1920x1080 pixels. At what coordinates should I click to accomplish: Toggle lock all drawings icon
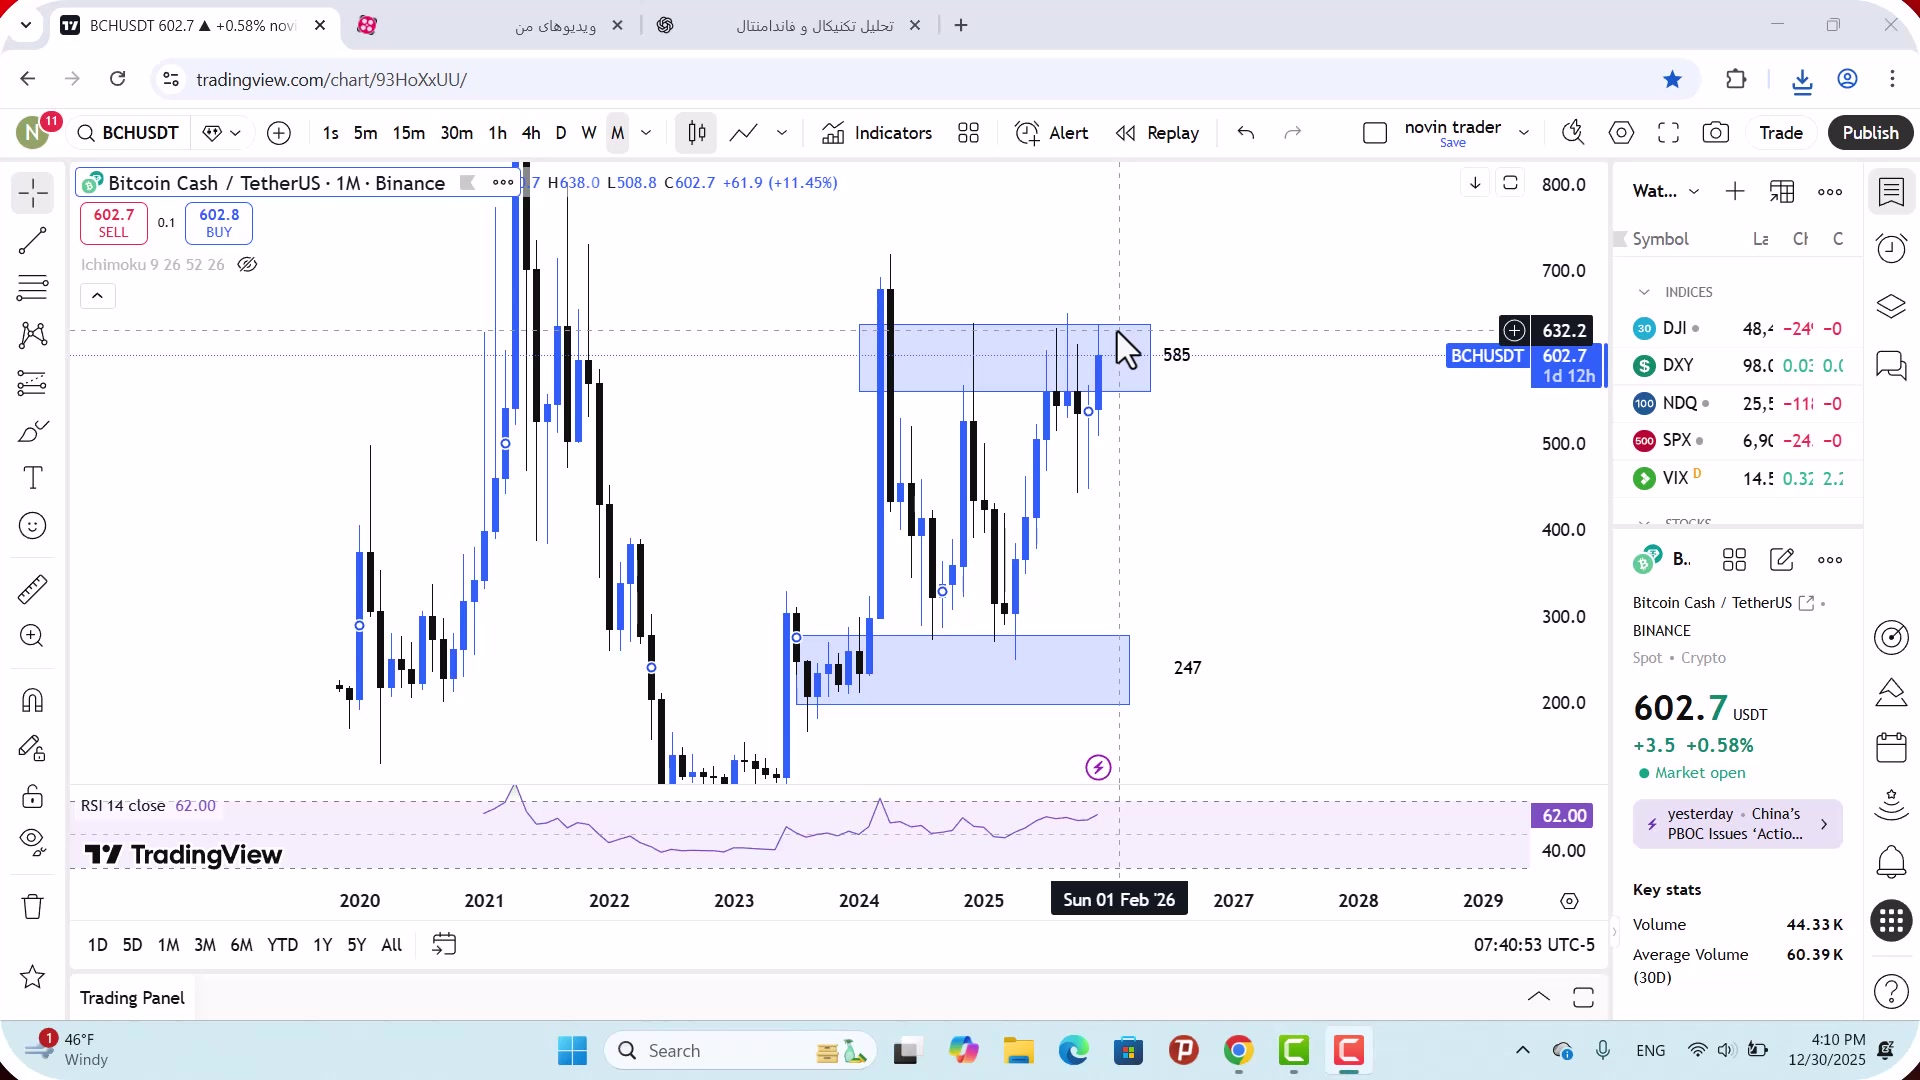click(32, 797)
